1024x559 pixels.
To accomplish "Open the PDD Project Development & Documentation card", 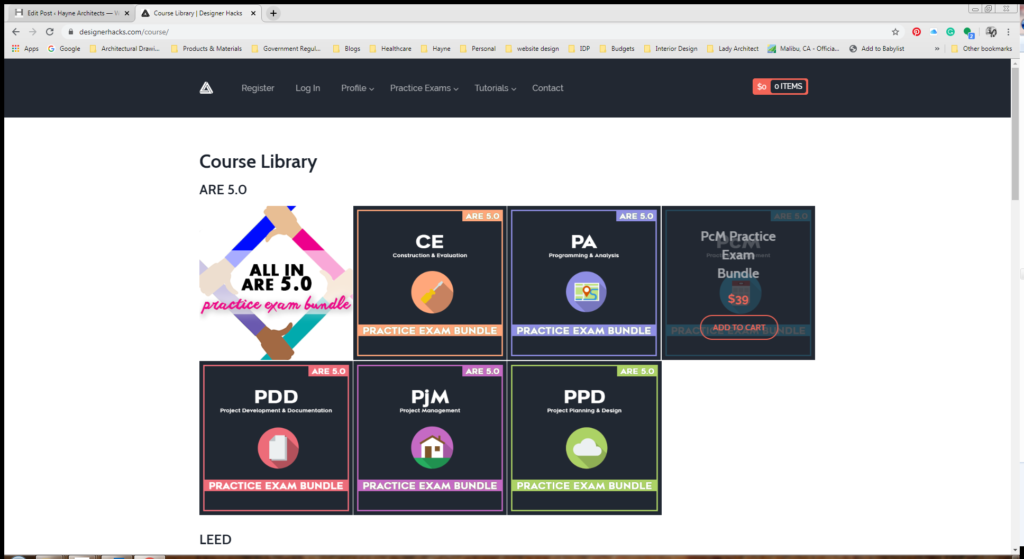I will (276, 438).
